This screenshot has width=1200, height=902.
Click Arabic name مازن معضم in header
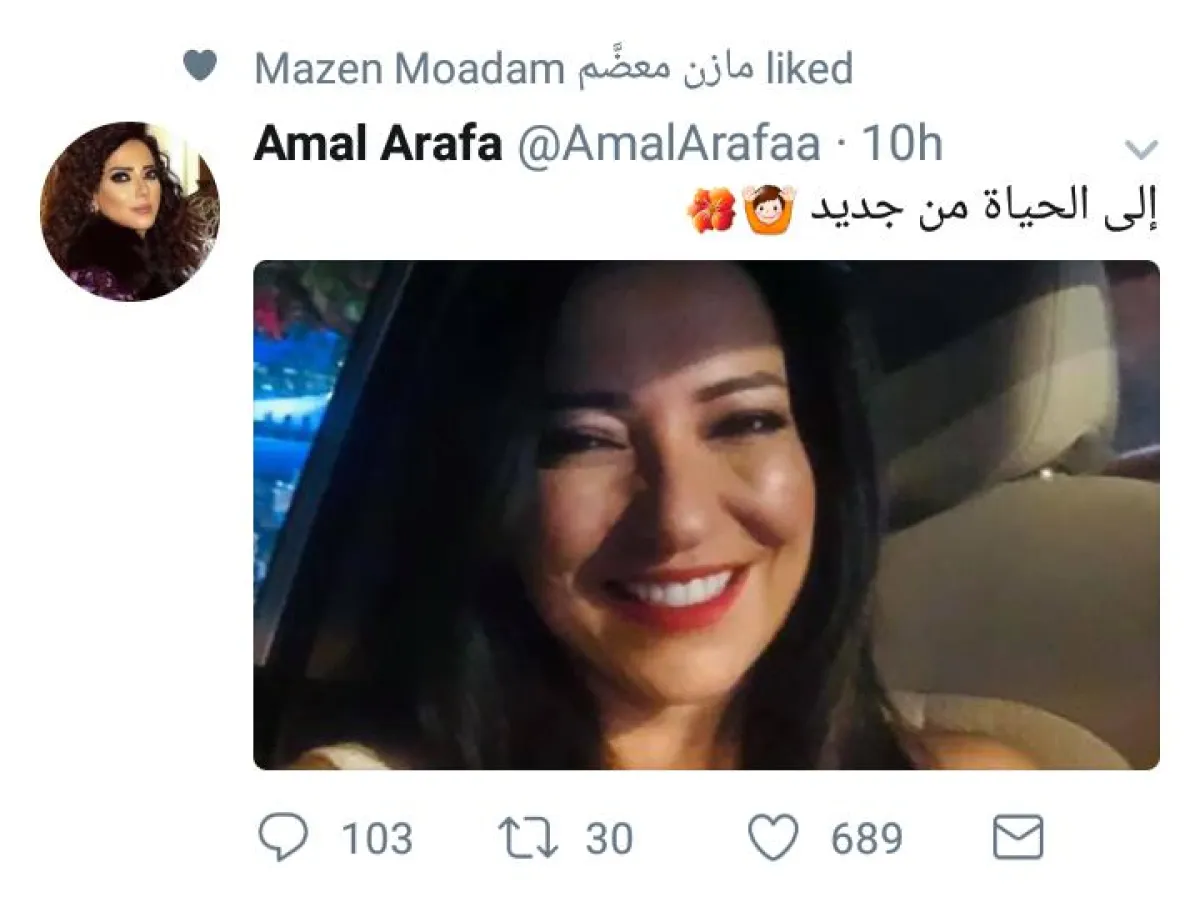(x=664, y=70)
